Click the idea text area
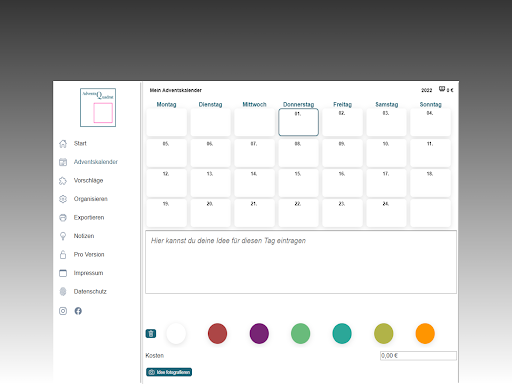512x384 pixels. 301,262
